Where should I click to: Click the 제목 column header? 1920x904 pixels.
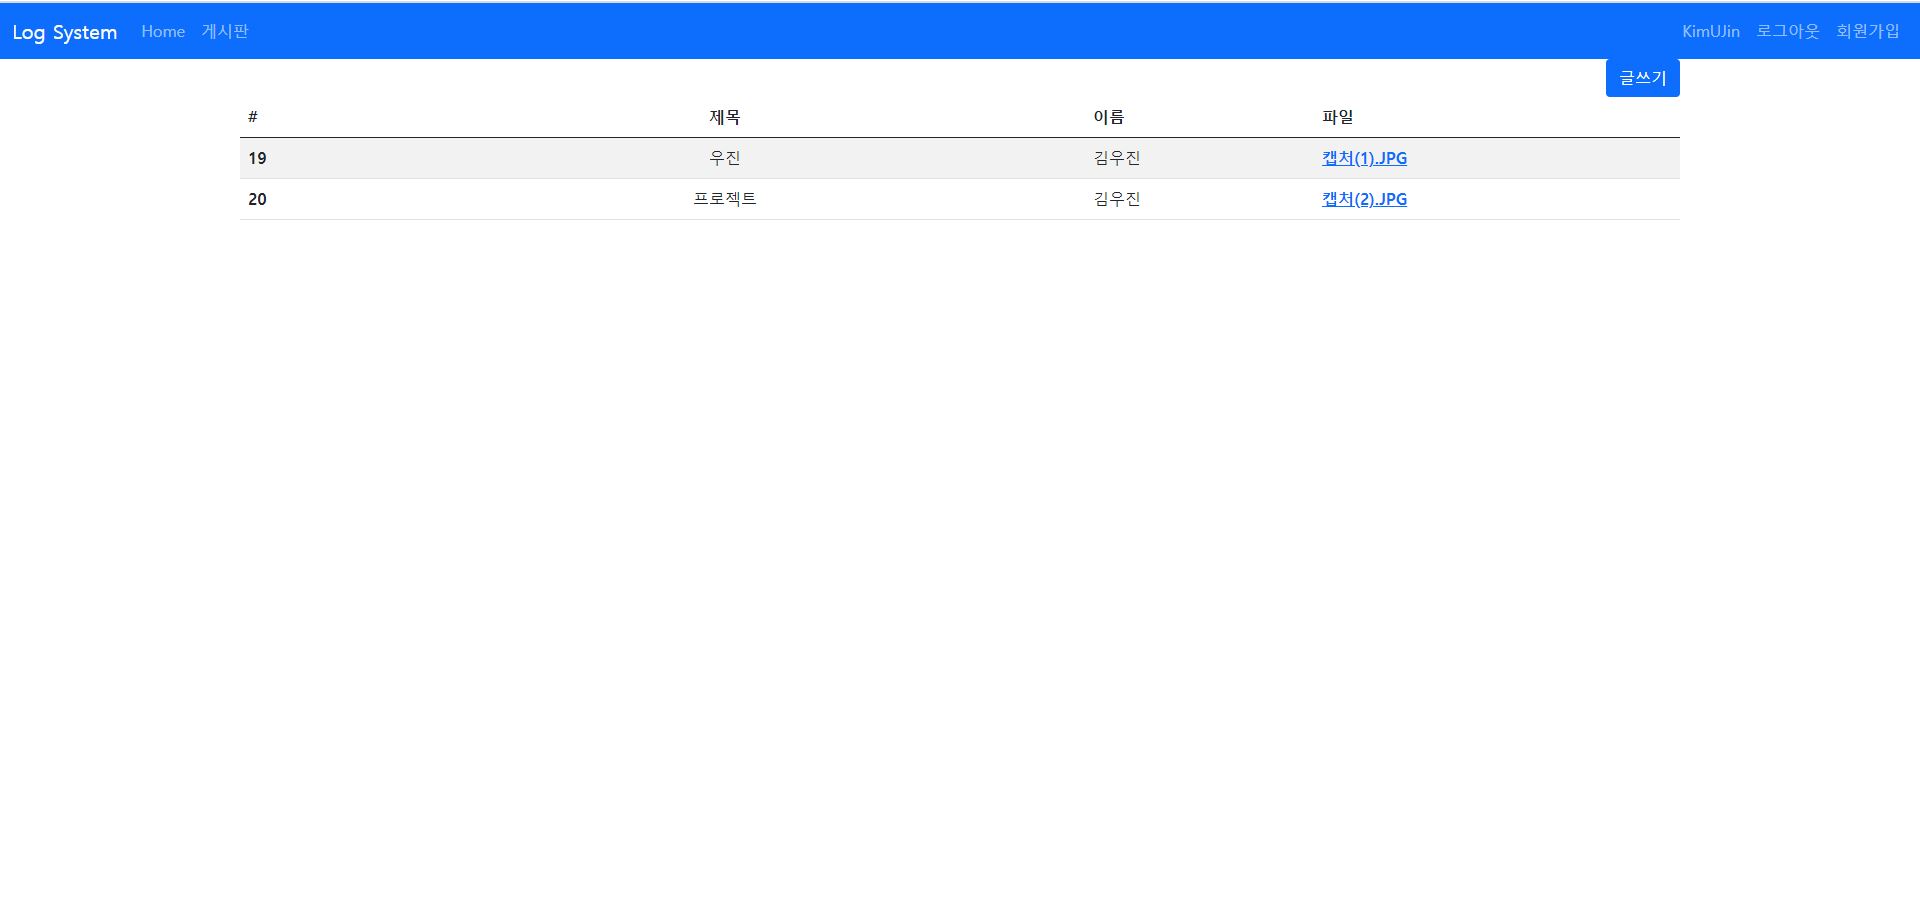[725, 117]
